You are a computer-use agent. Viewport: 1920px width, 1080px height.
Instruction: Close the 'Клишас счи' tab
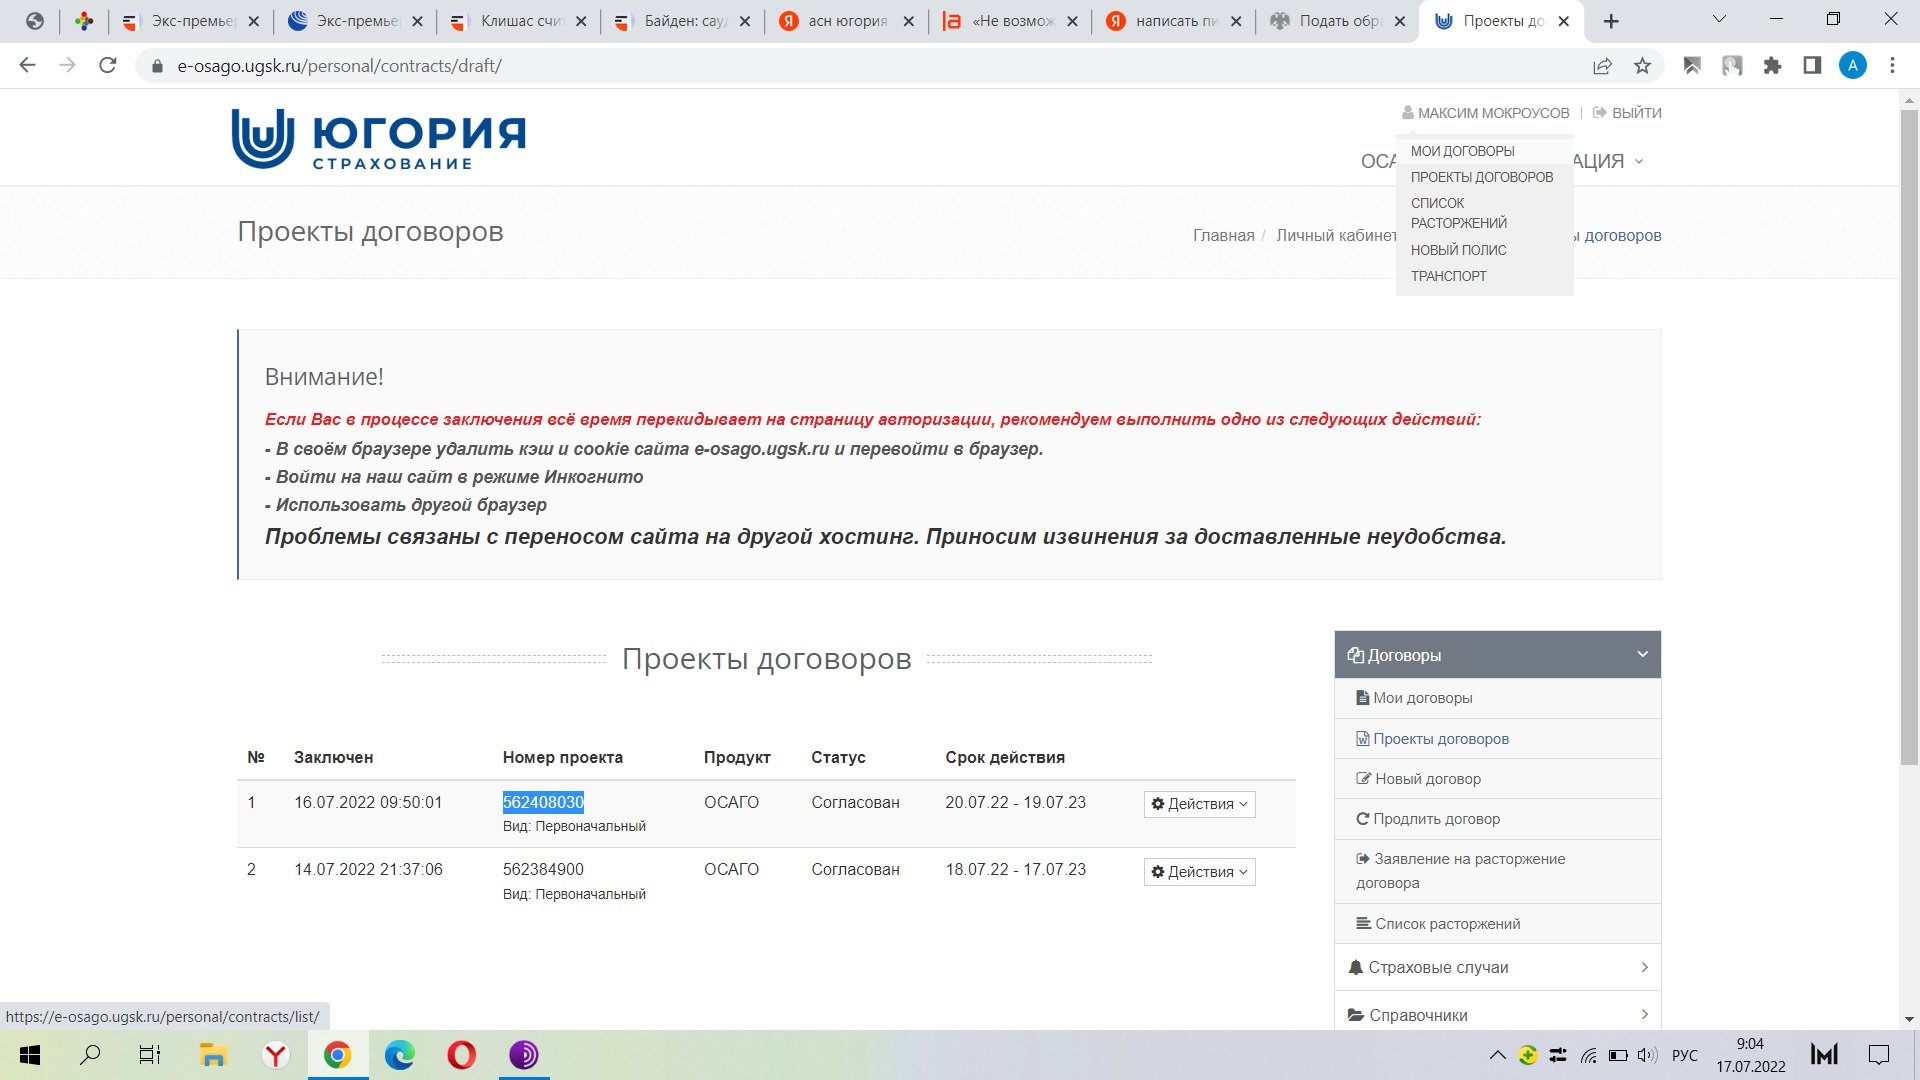581,21
